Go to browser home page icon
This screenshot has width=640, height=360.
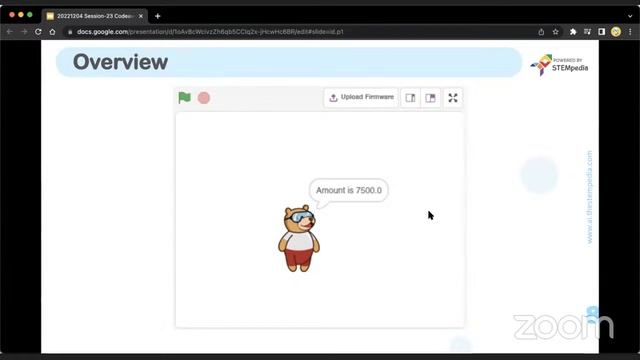(x=52, y=31)
